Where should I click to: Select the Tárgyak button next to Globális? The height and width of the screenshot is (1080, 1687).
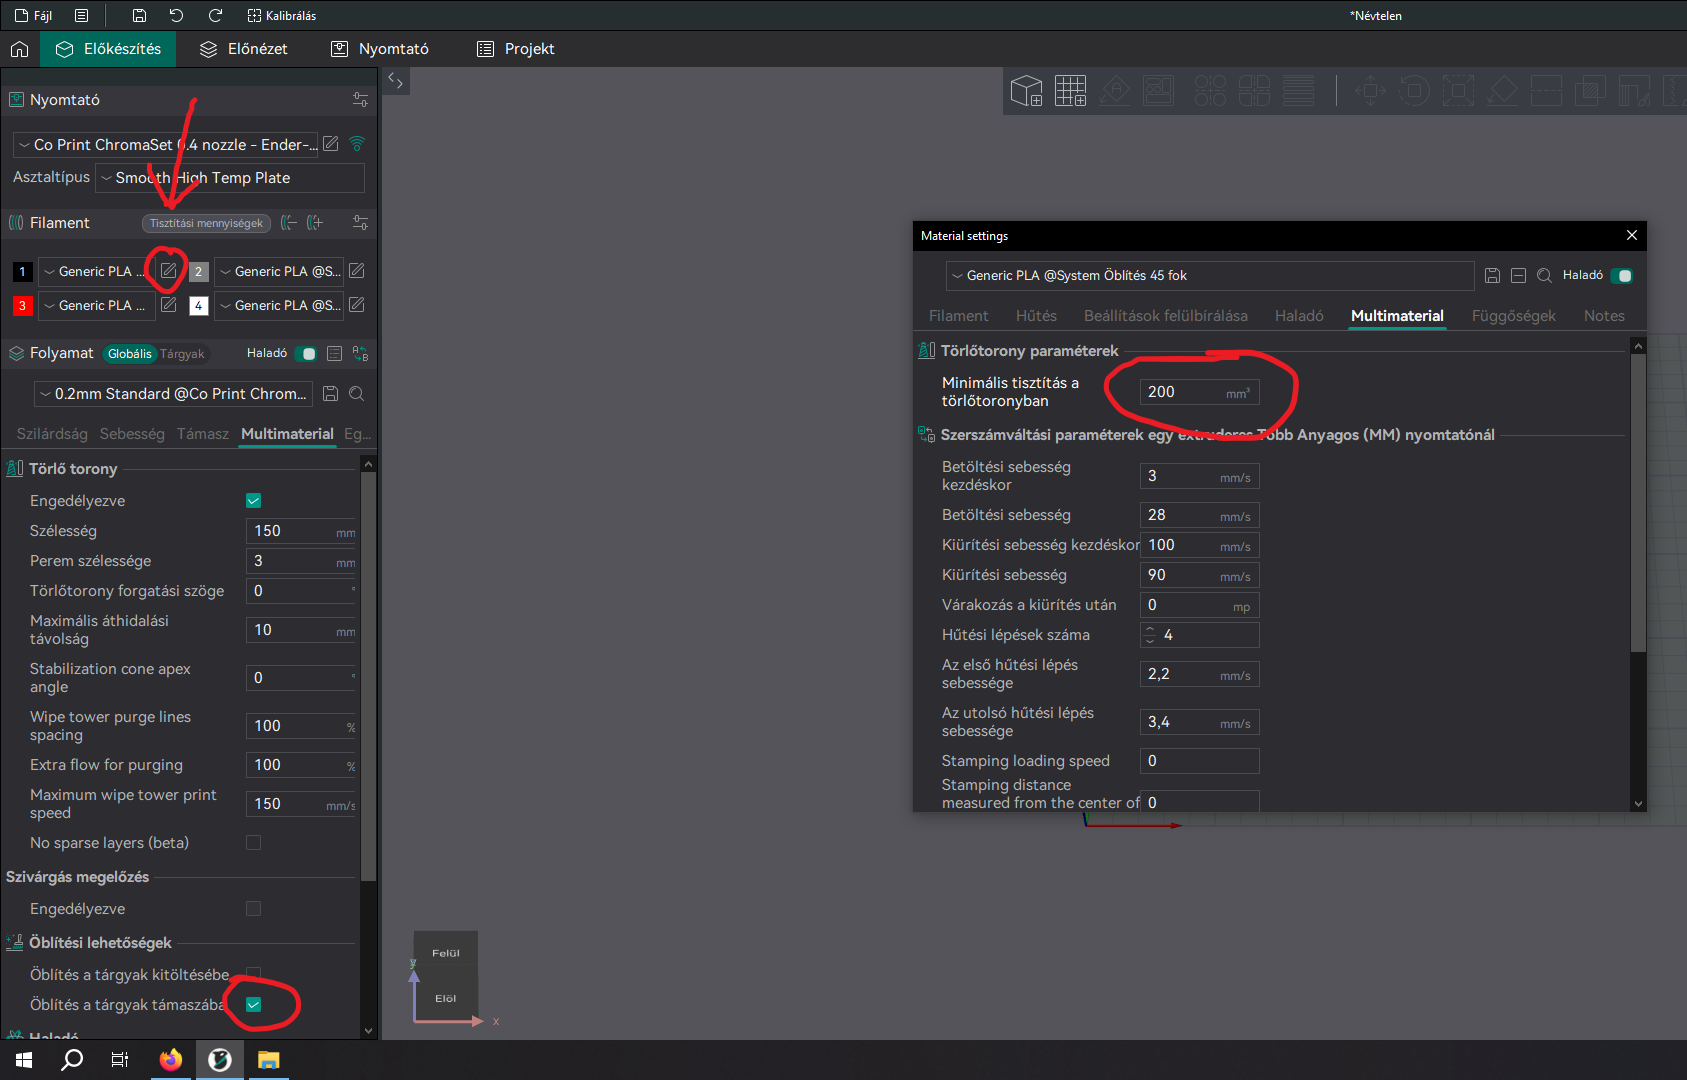pos(182,354)
